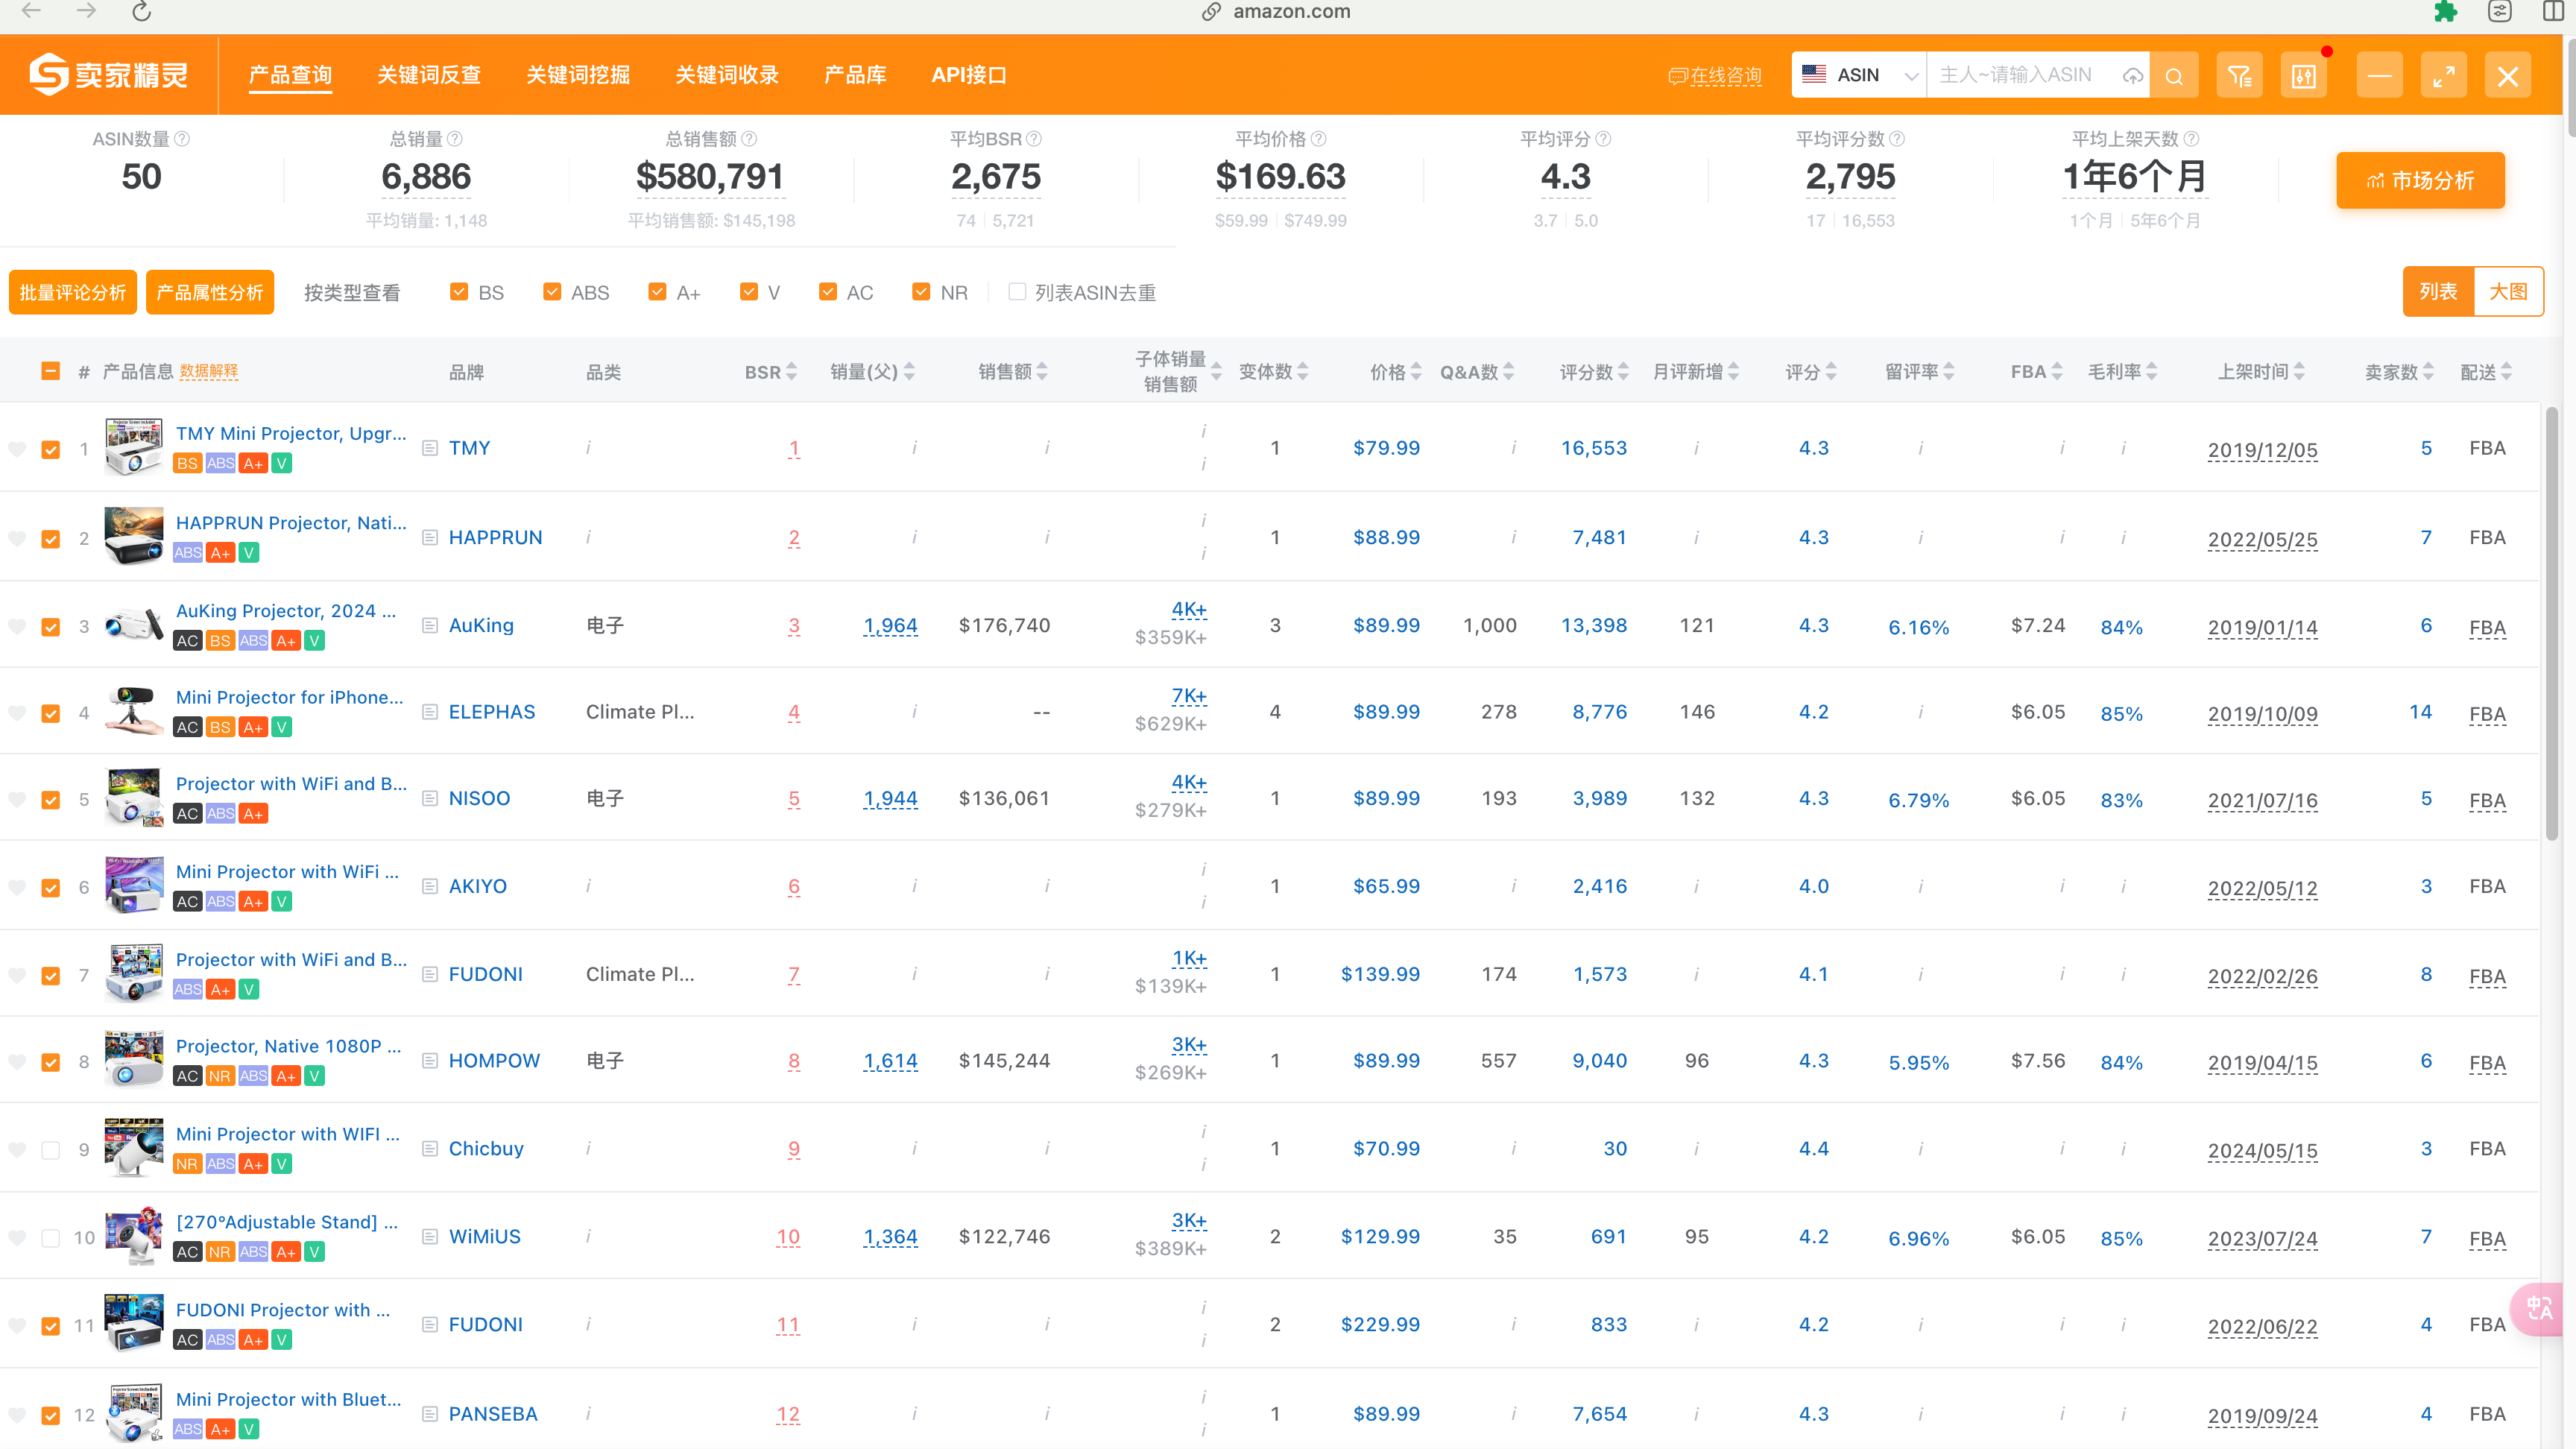Open 在线咨询 link
Viewport: 2576px width, 1449px height.
1715,76
